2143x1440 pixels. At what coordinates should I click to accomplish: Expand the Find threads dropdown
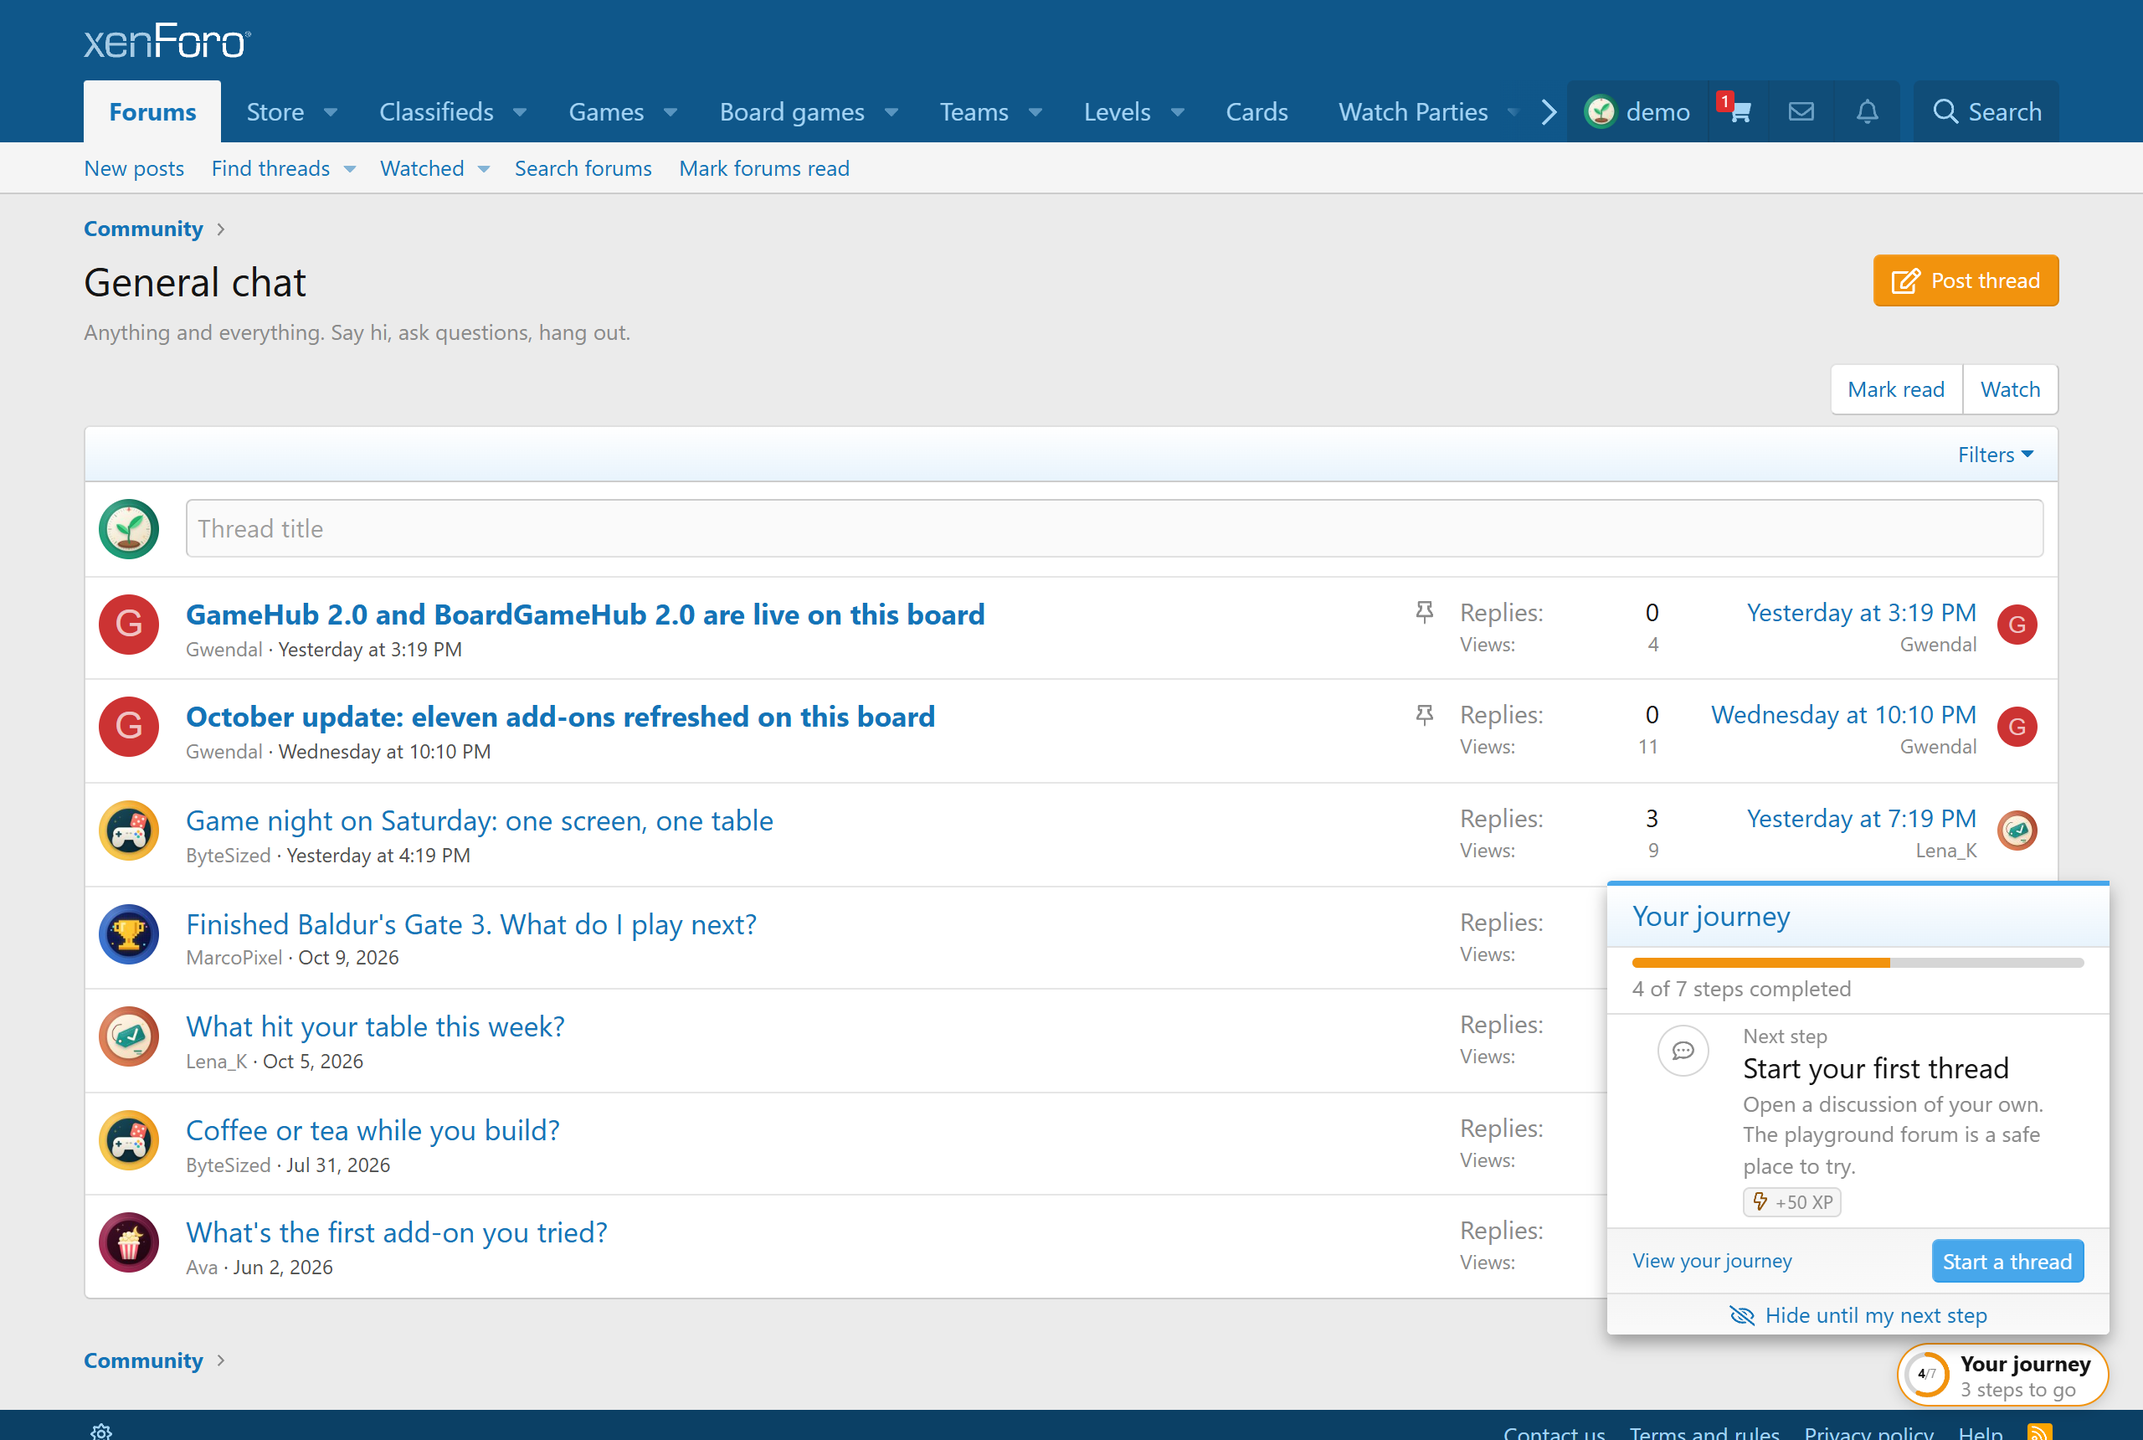pos(350,169)
